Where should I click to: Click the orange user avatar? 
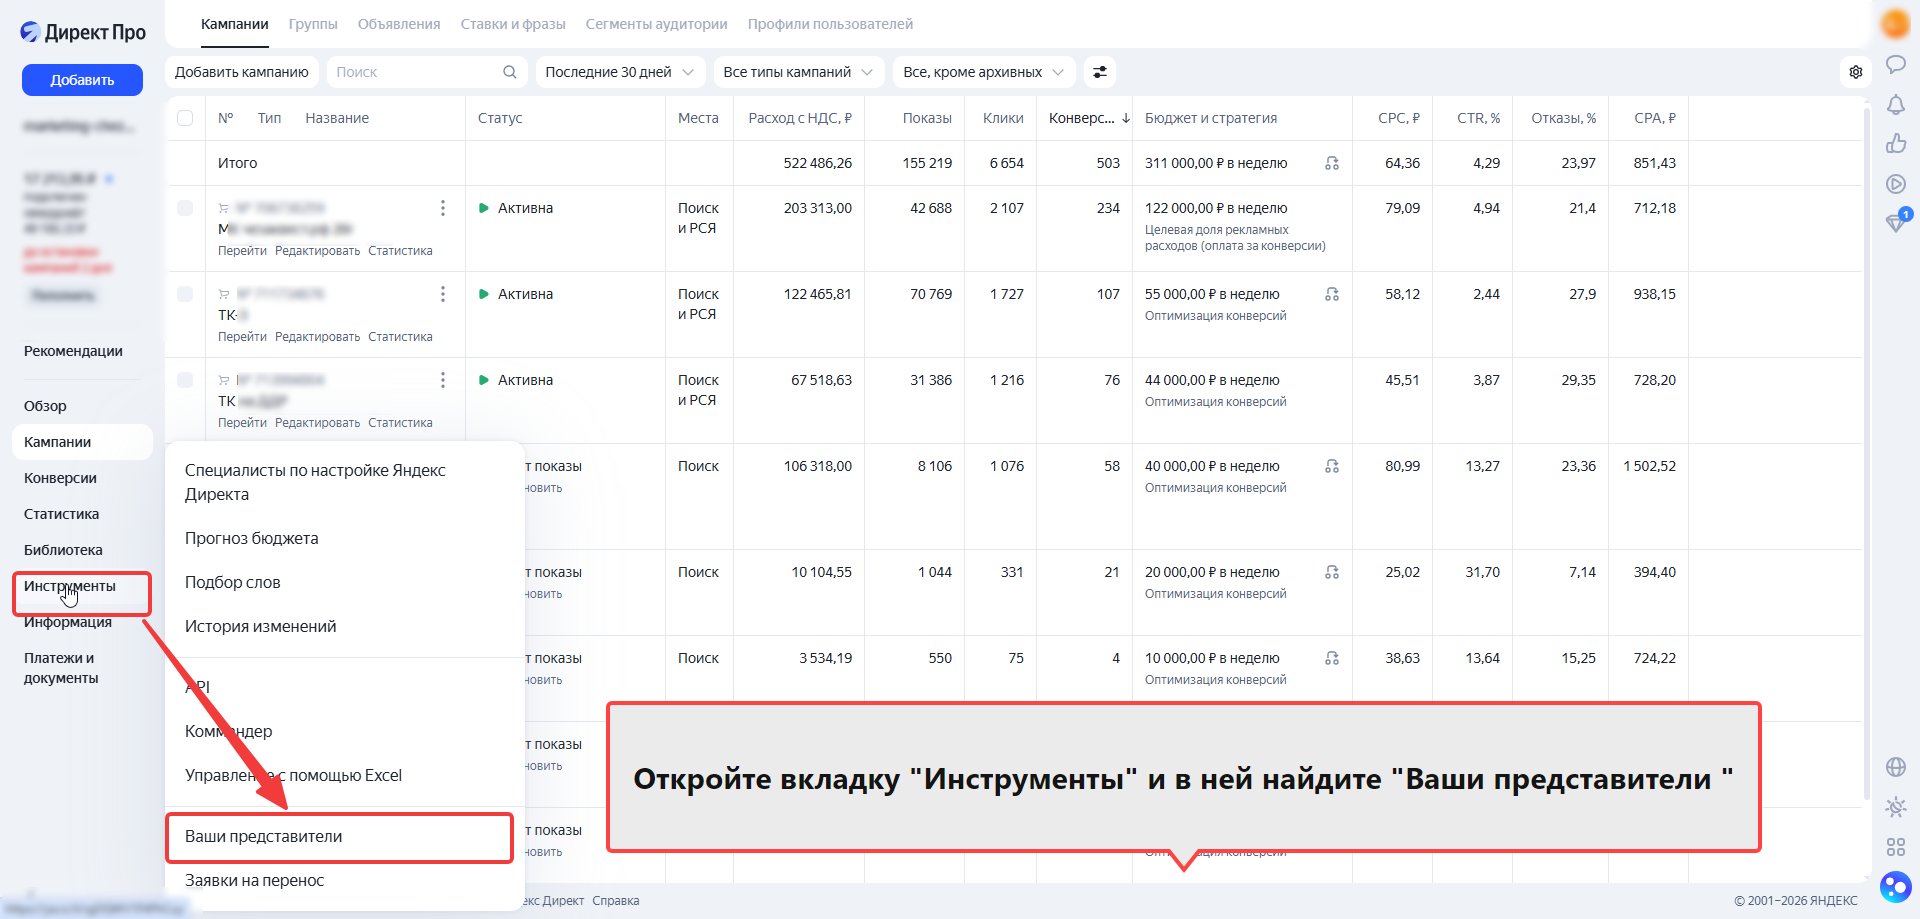(x=1895, y=23)
